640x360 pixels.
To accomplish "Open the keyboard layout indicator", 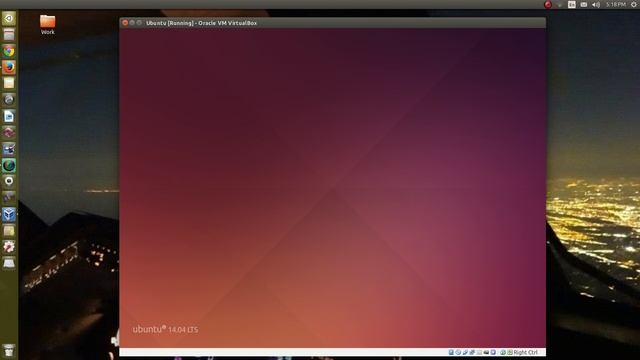I will click(571, 4).
